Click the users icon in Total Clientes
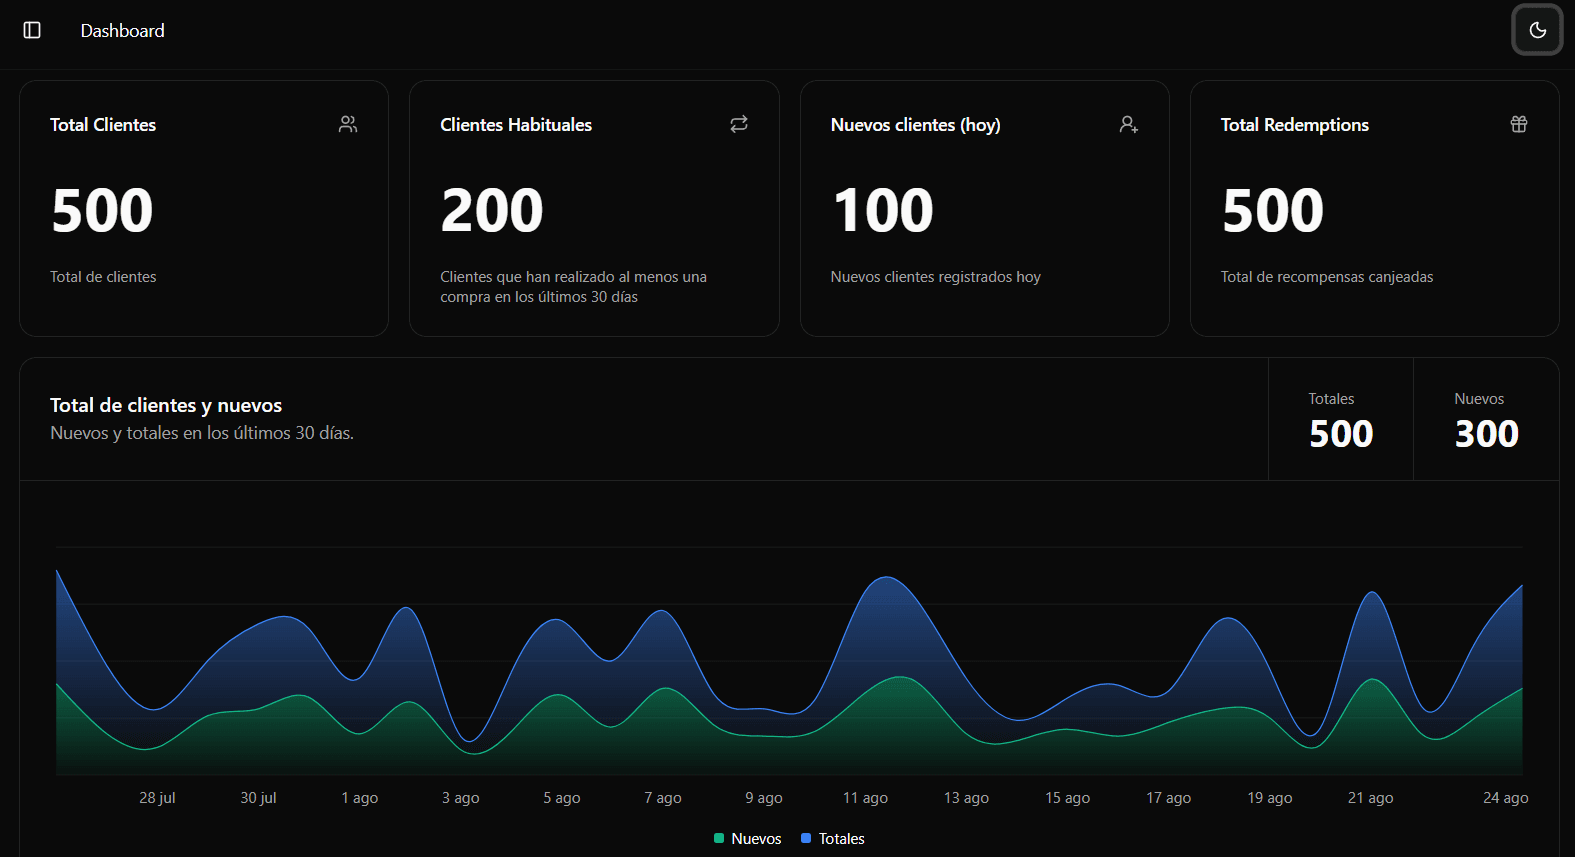The height and width of the screenshot is (857, 1575). point(348,124)
